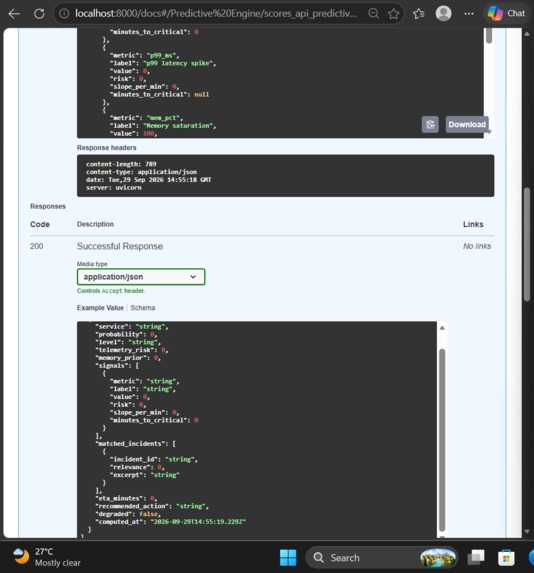534x573 pixels.
Task: Click the taskbar Search box
Action: (x=381, y=558)
